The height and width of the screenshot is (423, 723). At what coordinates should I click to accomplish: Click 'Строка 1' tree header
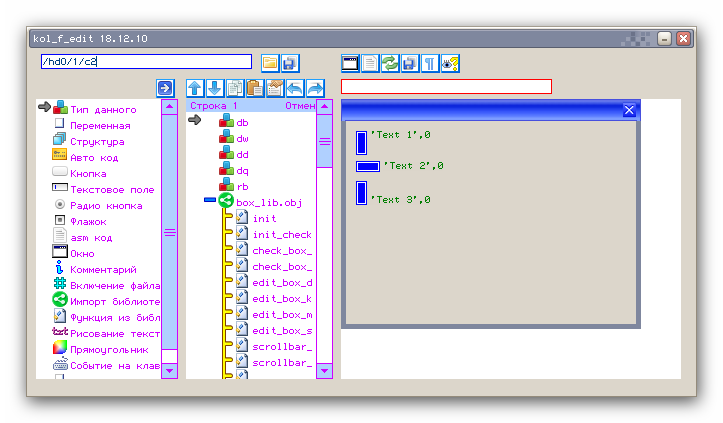click(x=214, y=106)
